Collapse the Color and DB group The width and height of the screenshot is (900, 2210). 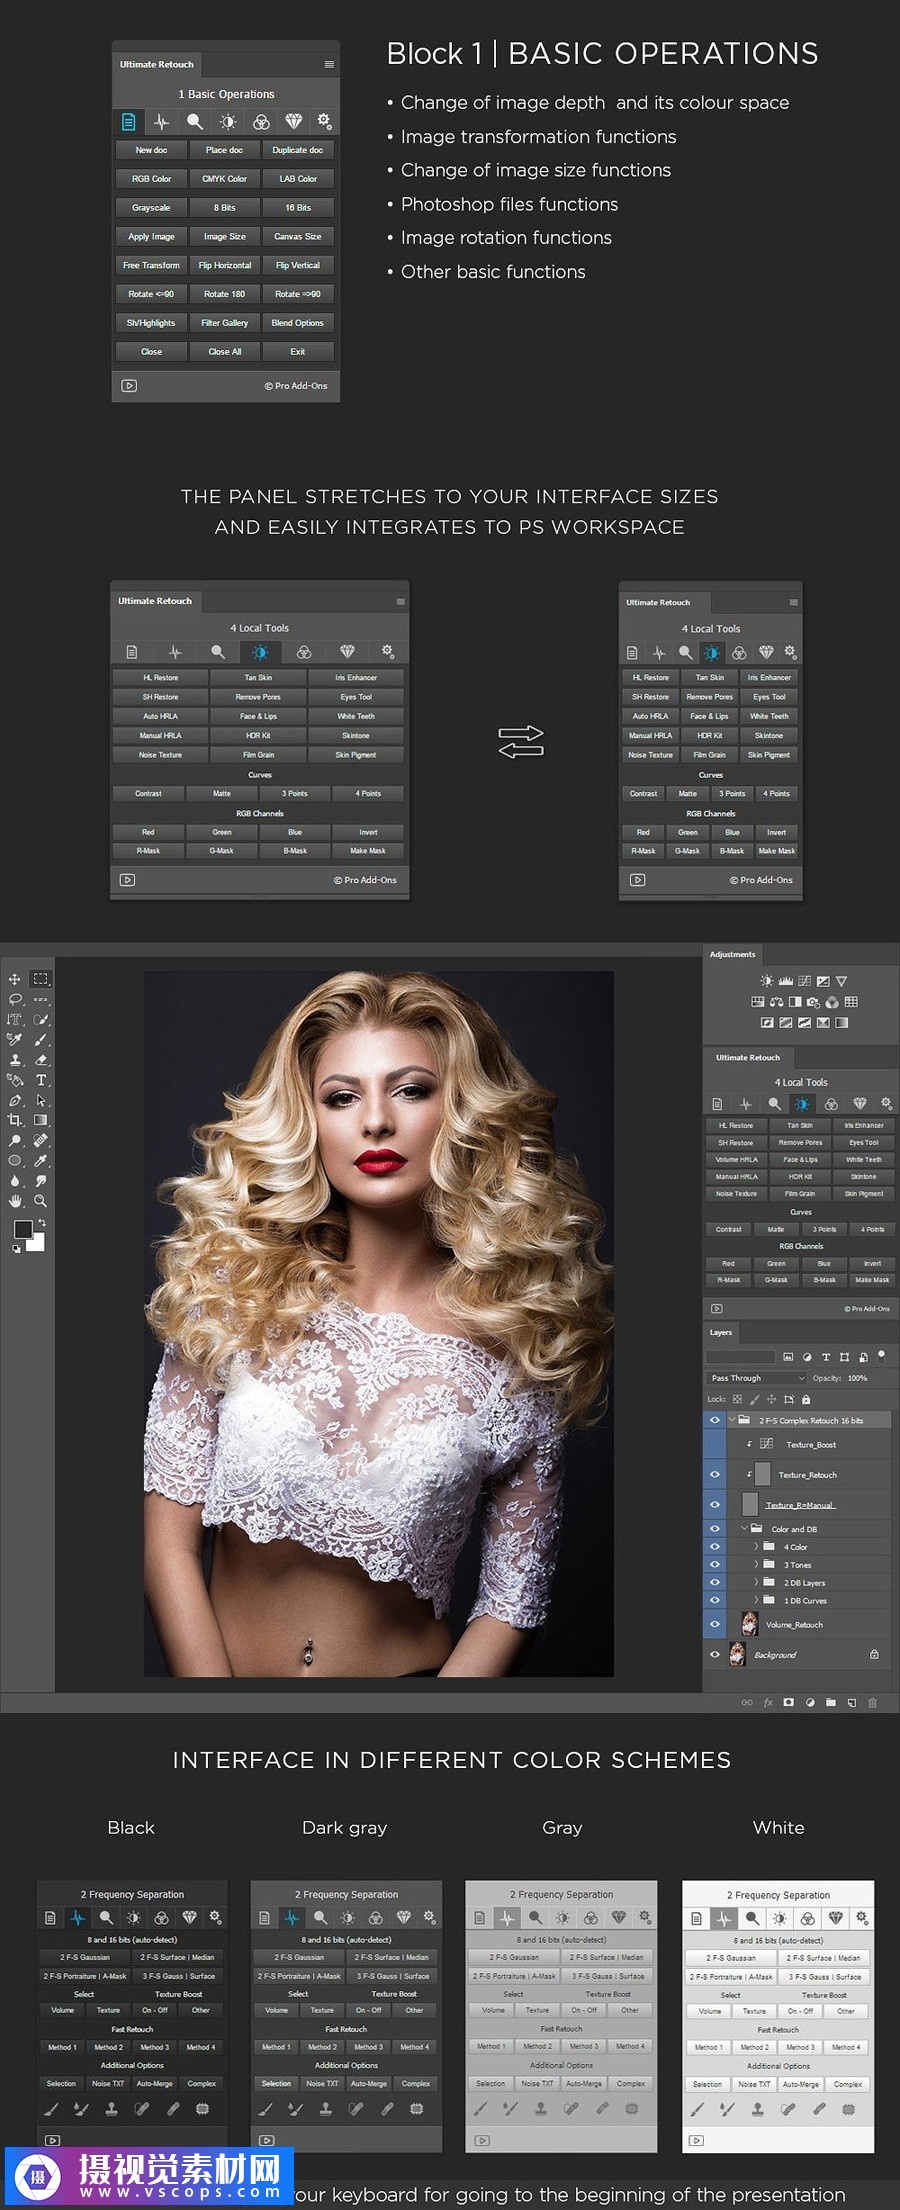point(744,1528)
